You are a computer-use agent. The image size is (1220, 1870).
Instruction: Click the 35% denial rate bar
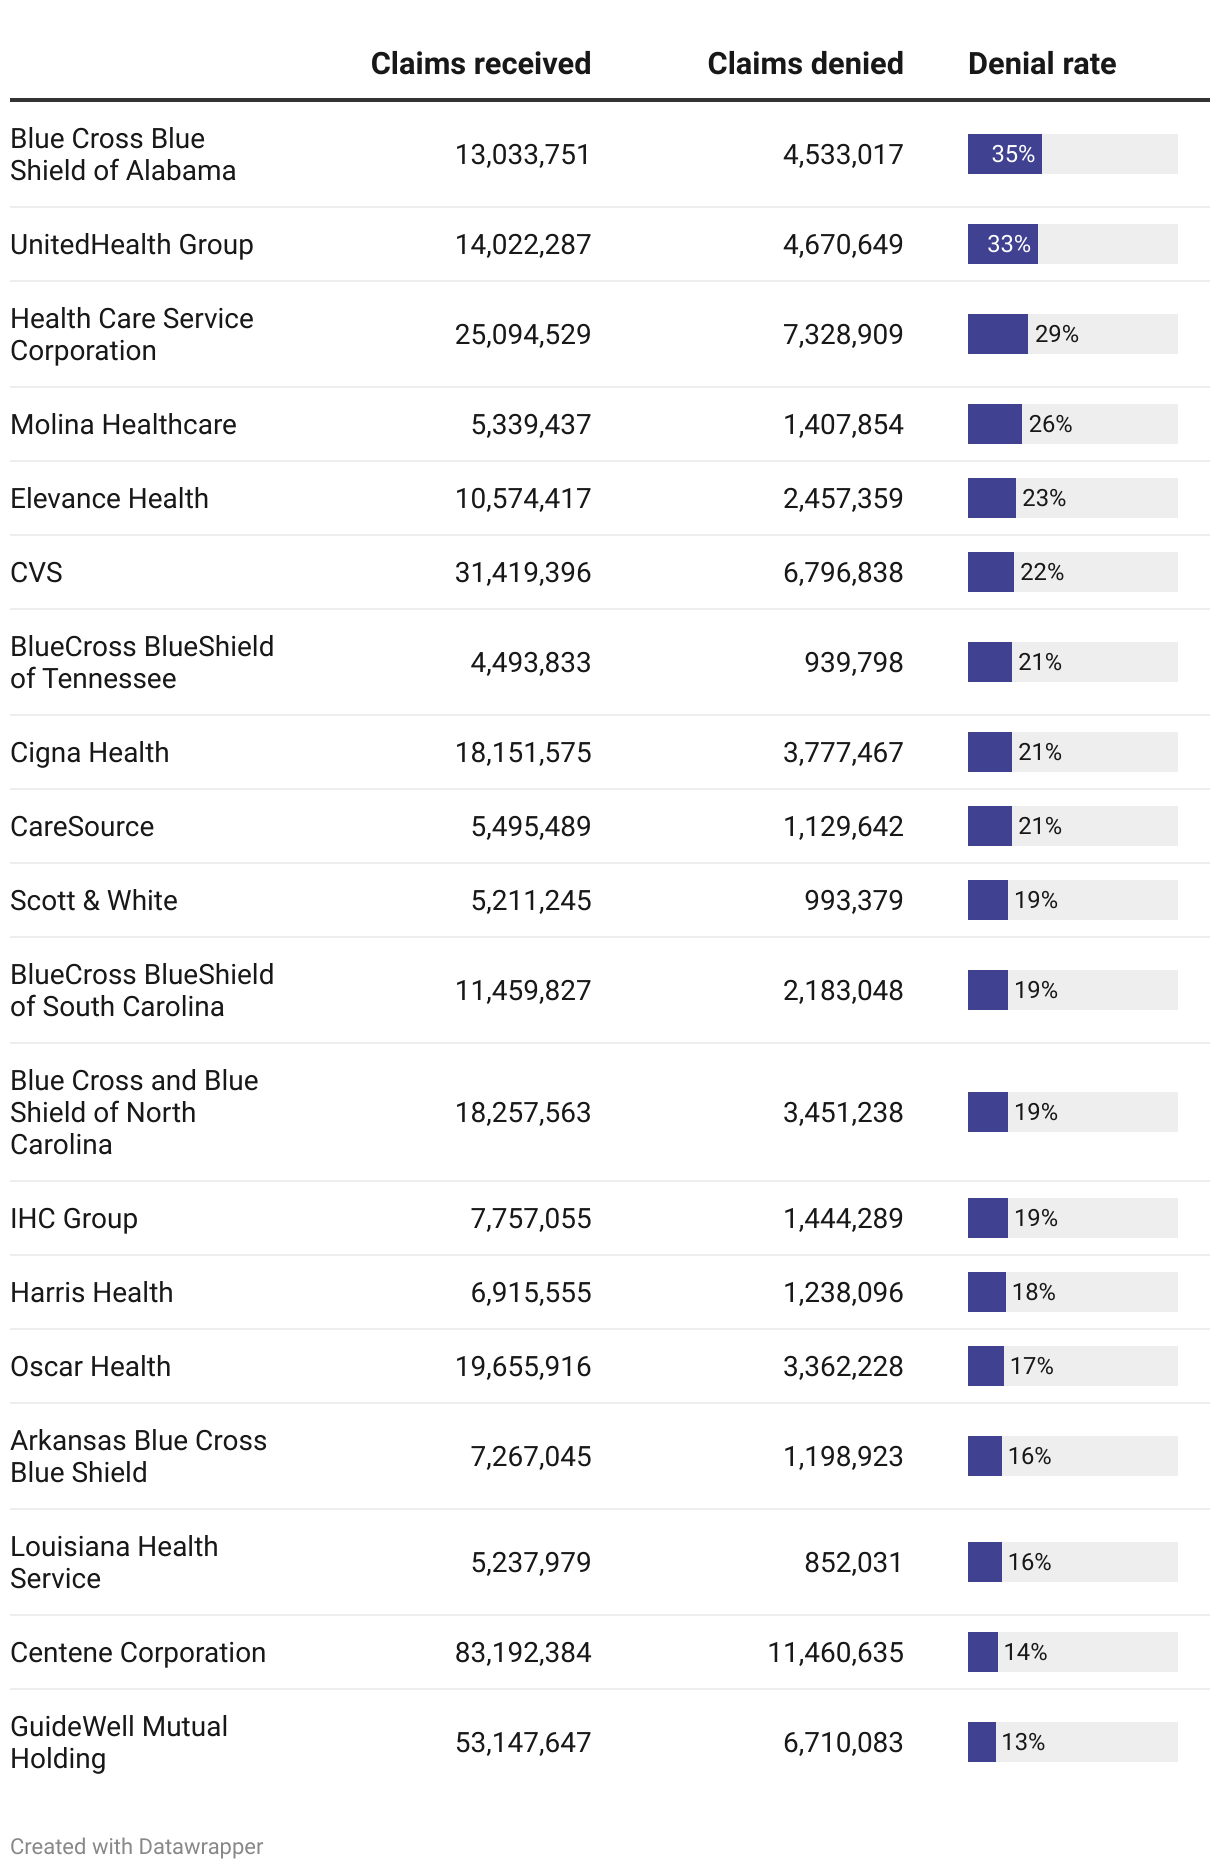click(1005, 154)
